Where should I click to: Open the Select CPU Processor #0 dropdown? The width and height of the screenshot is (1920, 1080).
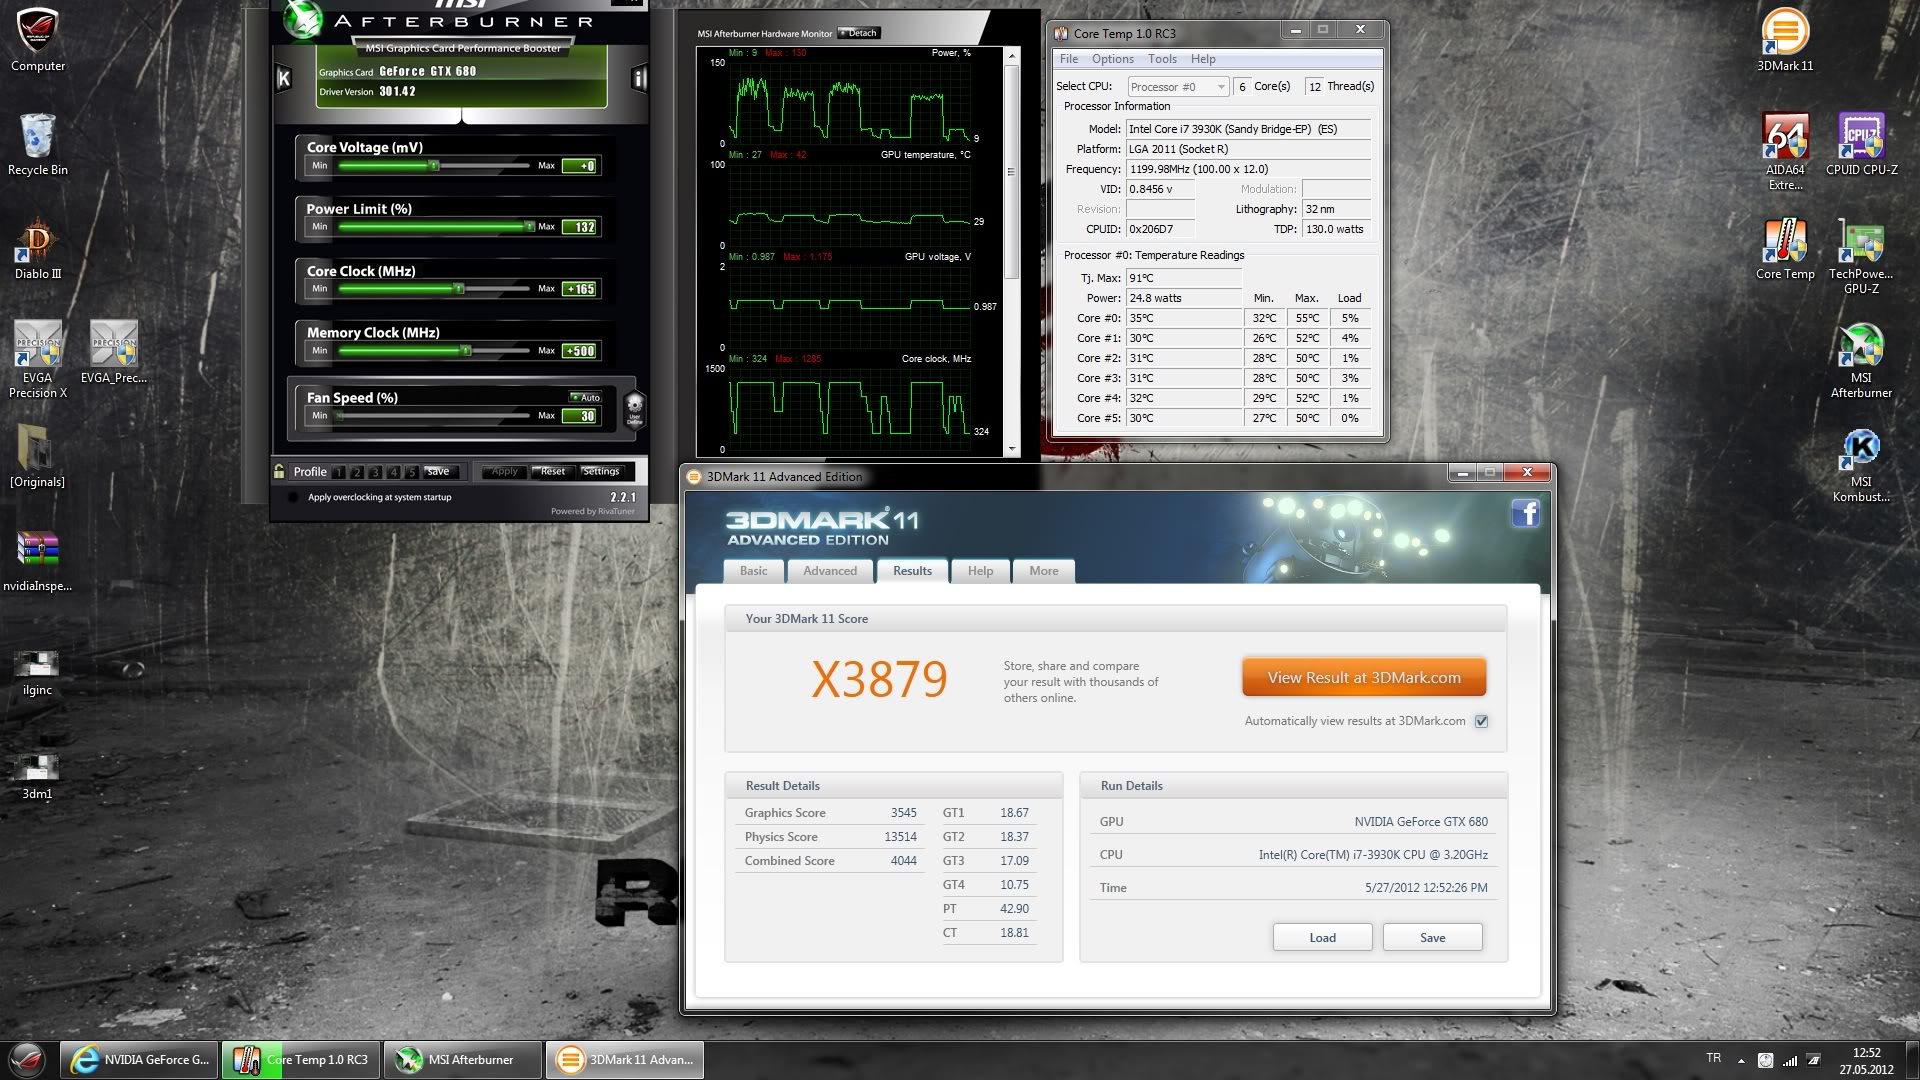coord(1178,87)
